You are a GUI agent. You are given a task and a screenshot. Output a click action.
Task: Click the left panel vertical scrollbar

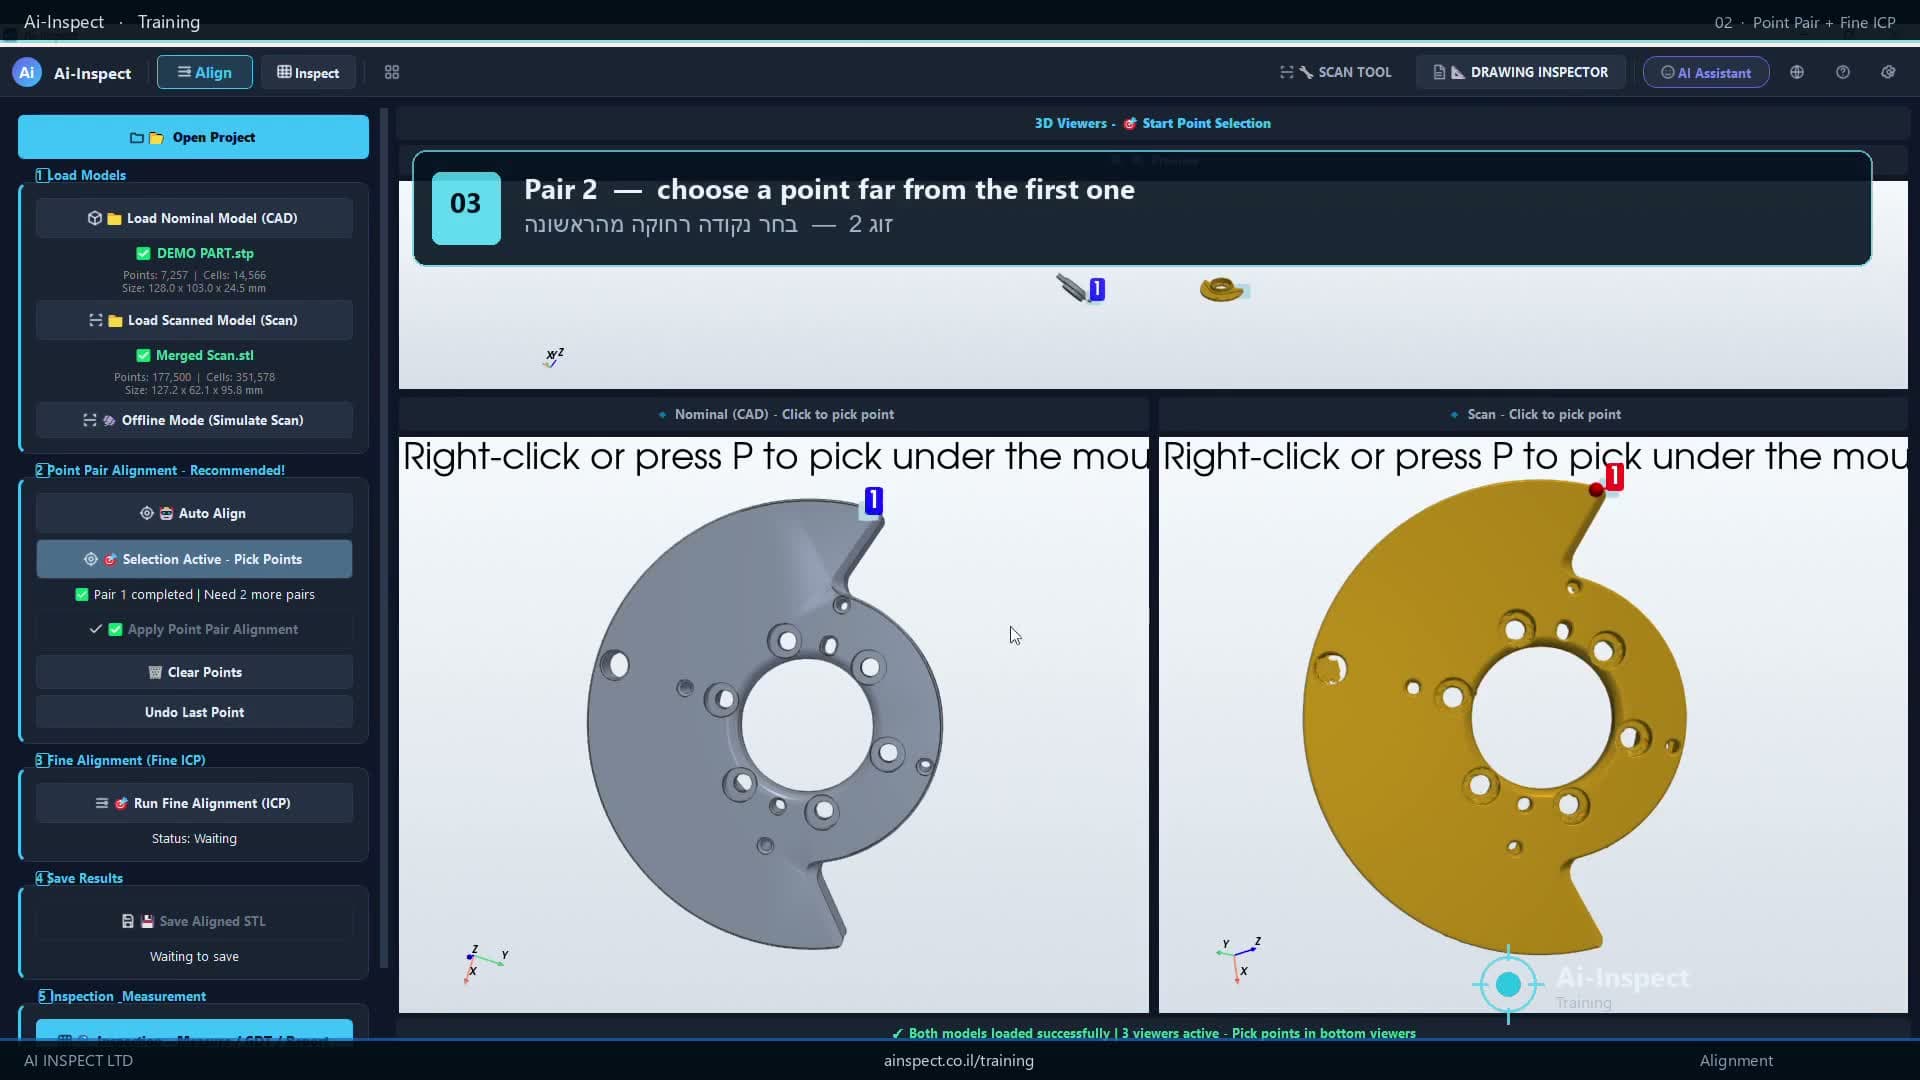[x=384, y=538]
